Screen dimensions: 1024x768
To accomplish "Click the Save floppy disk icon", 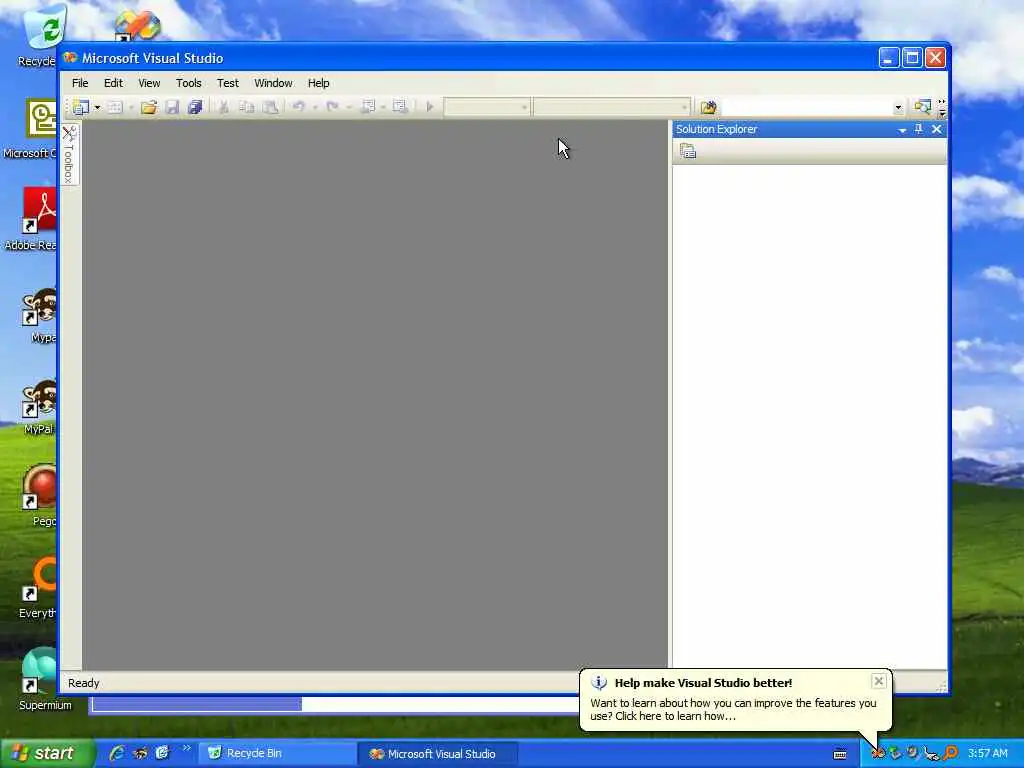I will 172,107.
